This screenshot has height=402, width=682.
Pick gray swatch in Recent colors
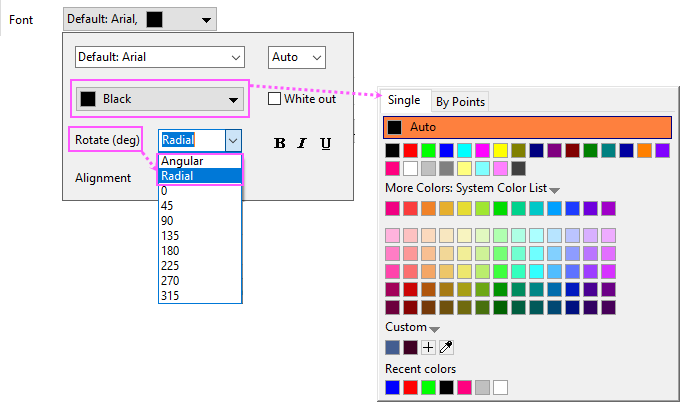(x=482, y=387)
